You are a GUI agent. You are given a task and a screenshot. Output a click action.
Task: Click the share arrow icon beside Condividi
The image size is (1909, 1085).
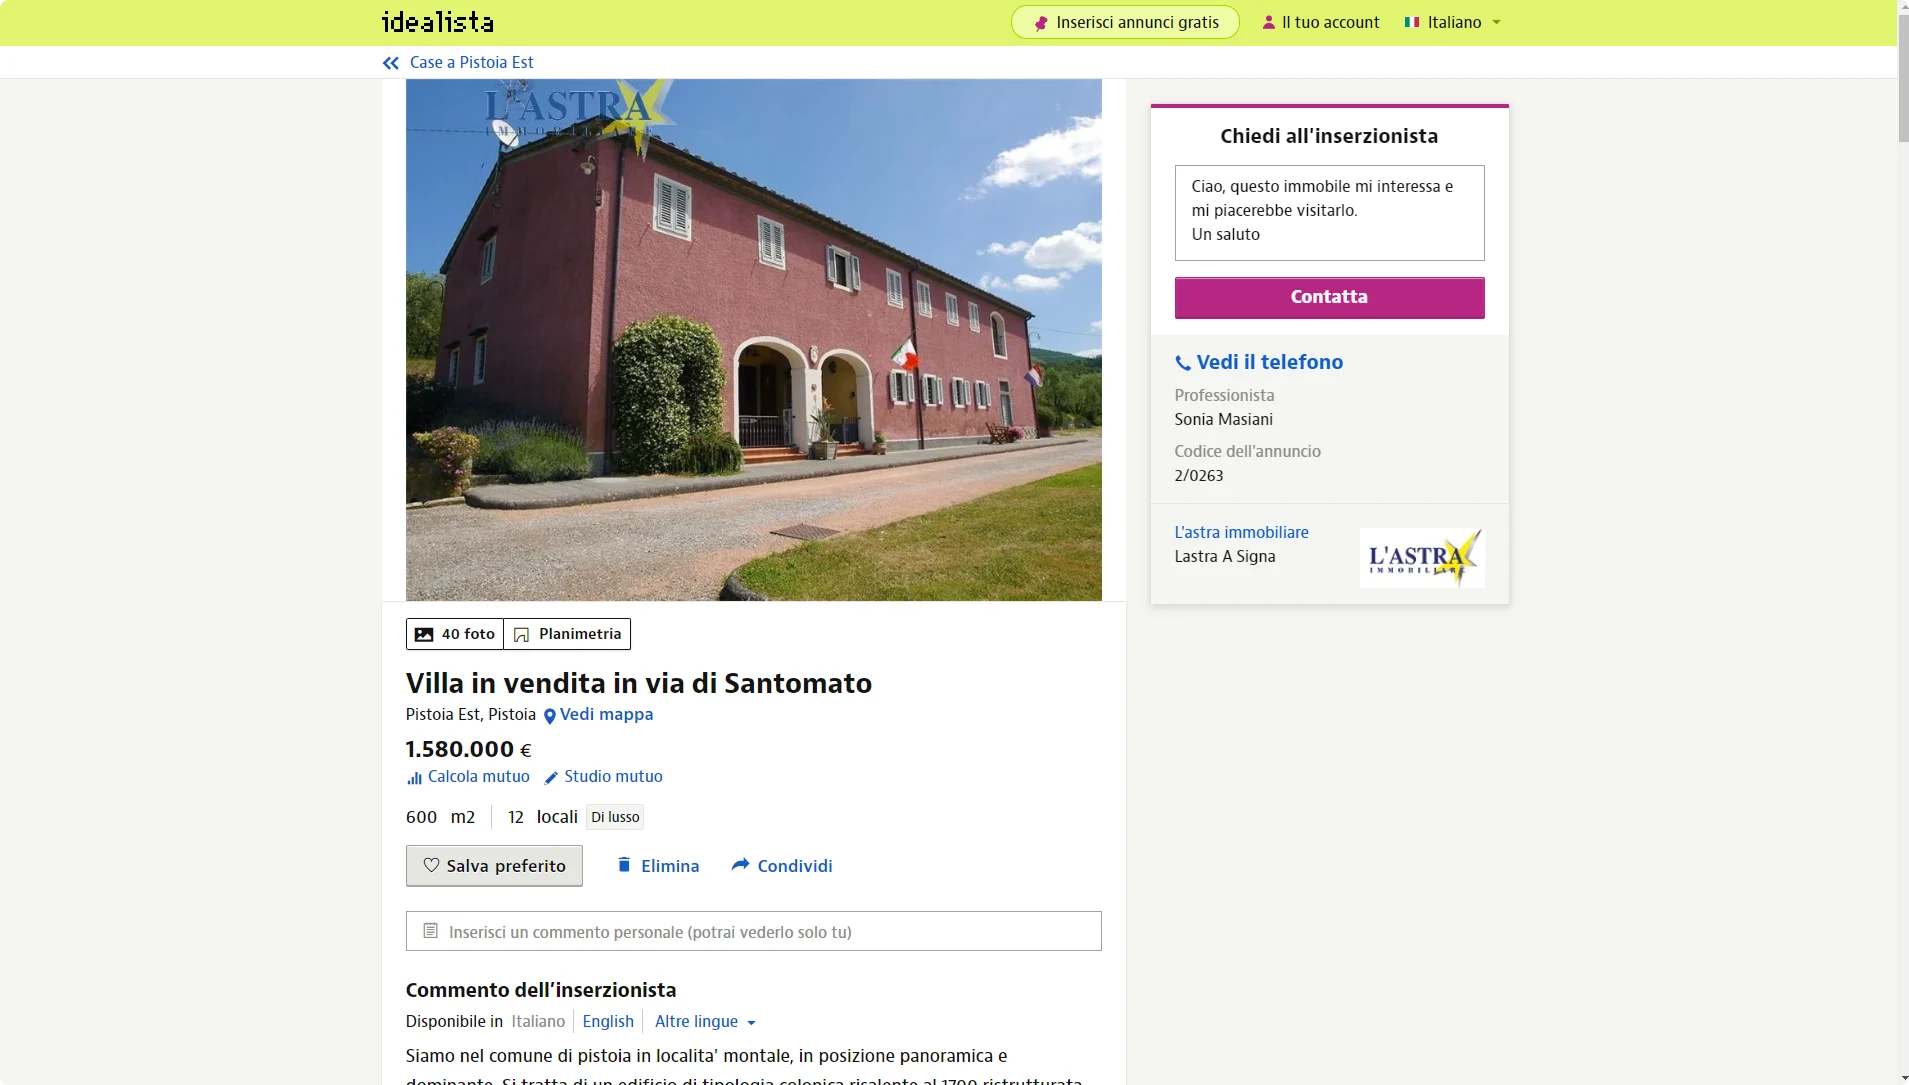740,865
